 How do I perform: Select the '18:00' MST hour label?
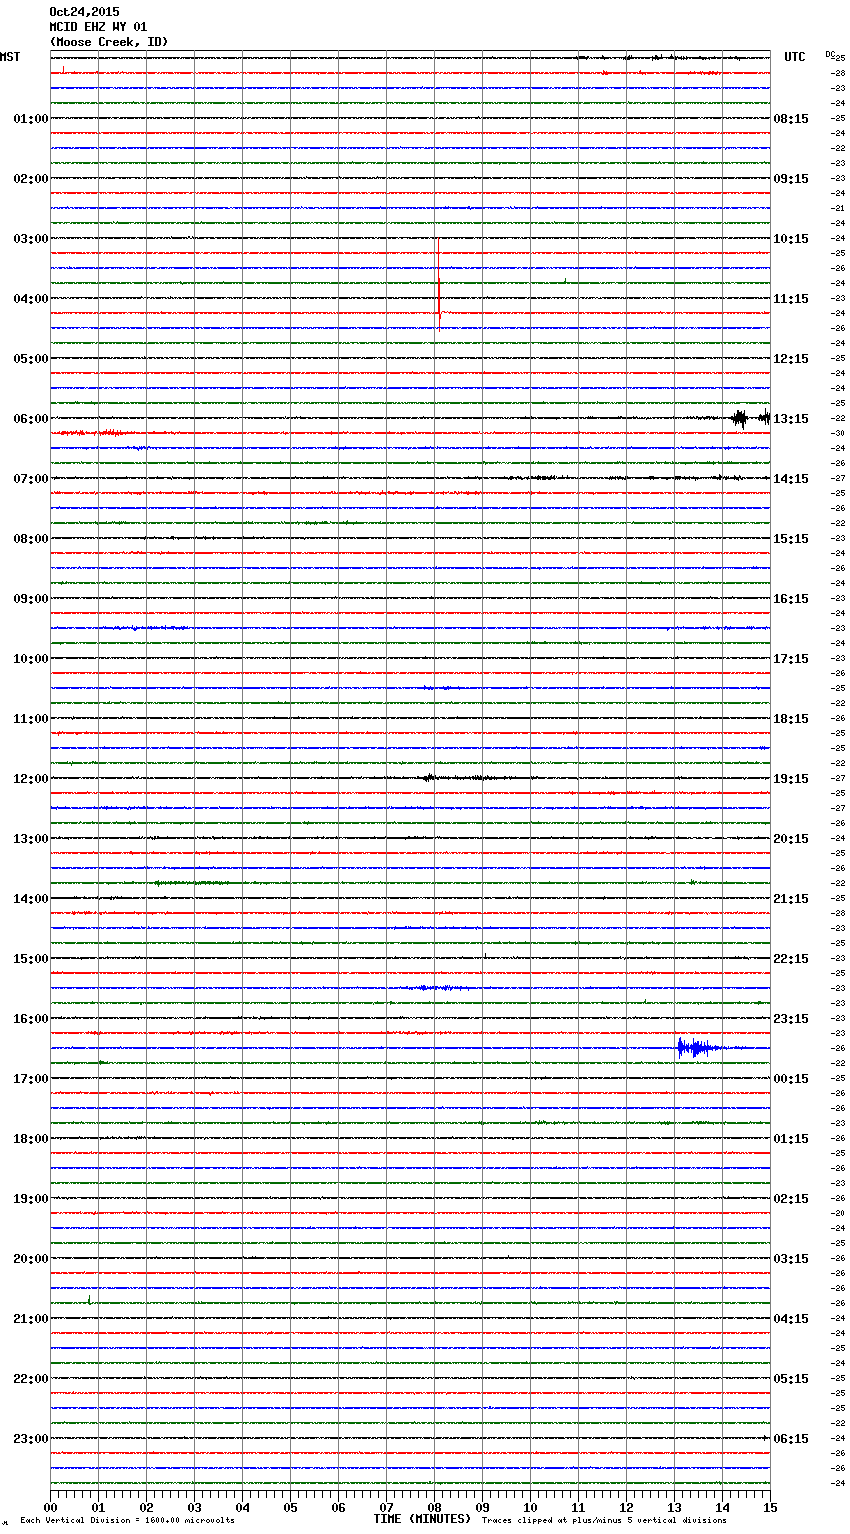(31, 1139)
